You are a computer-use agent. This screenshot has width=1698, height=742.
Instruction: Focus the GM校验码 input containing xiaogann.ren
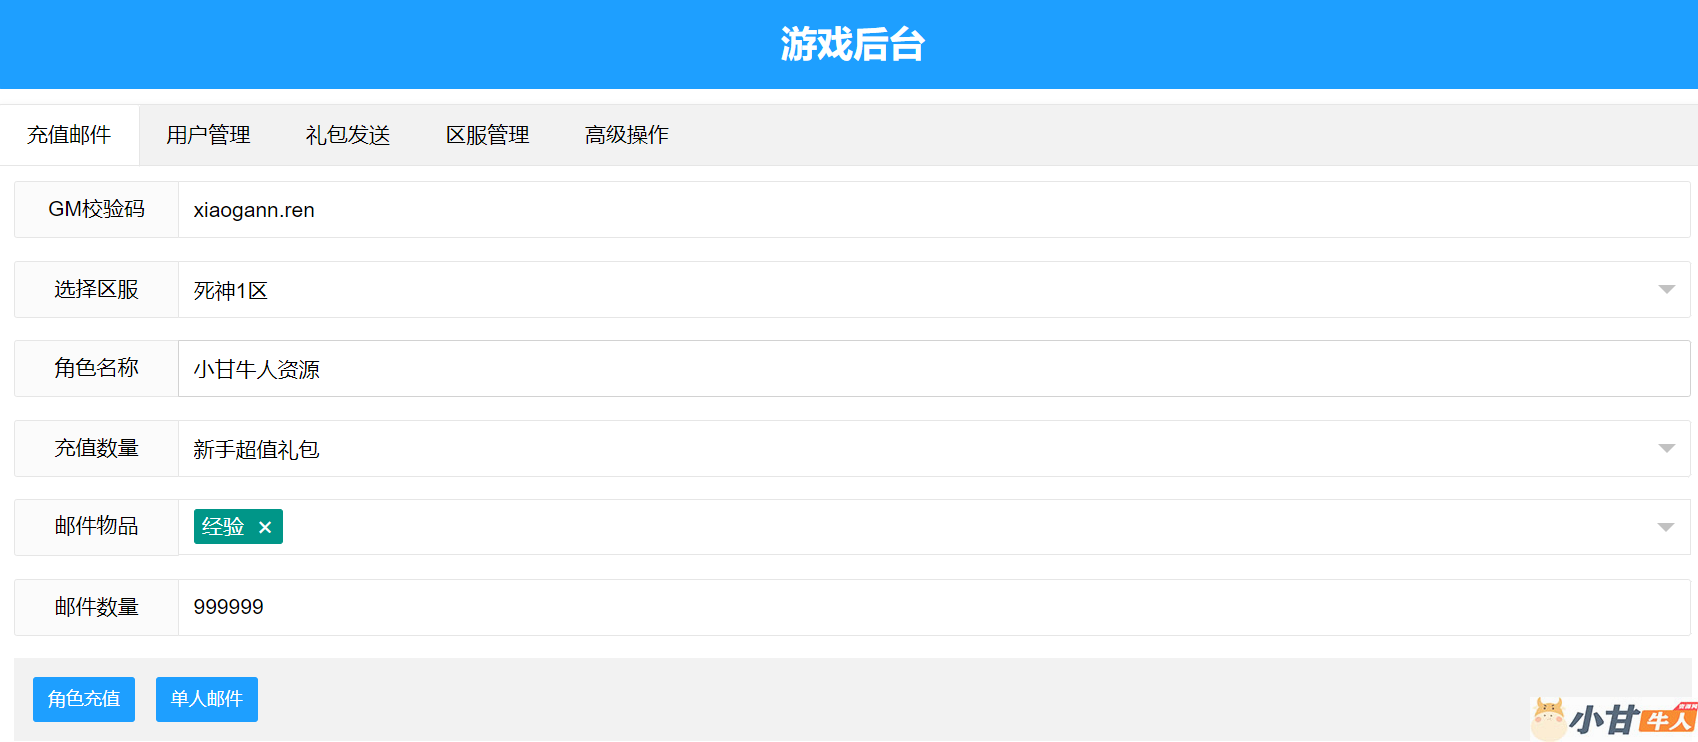pos(930,210)
